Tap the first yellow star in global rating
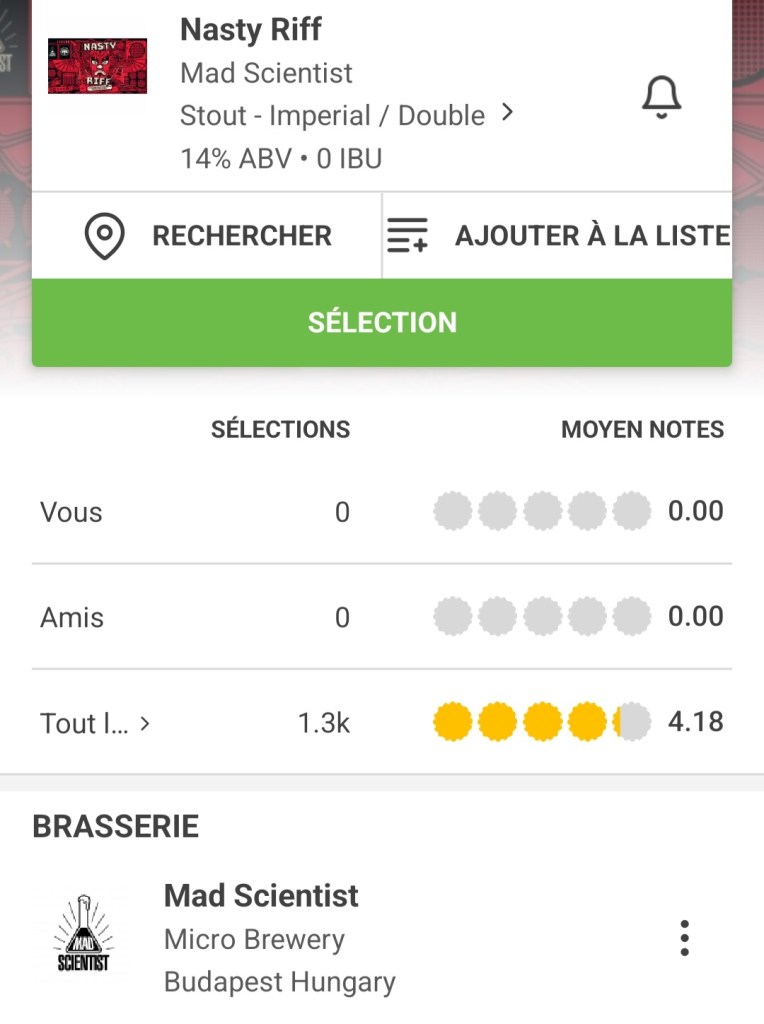Image resolution: width=764 pixels, height=1024 pixels. tap(452, 721)
